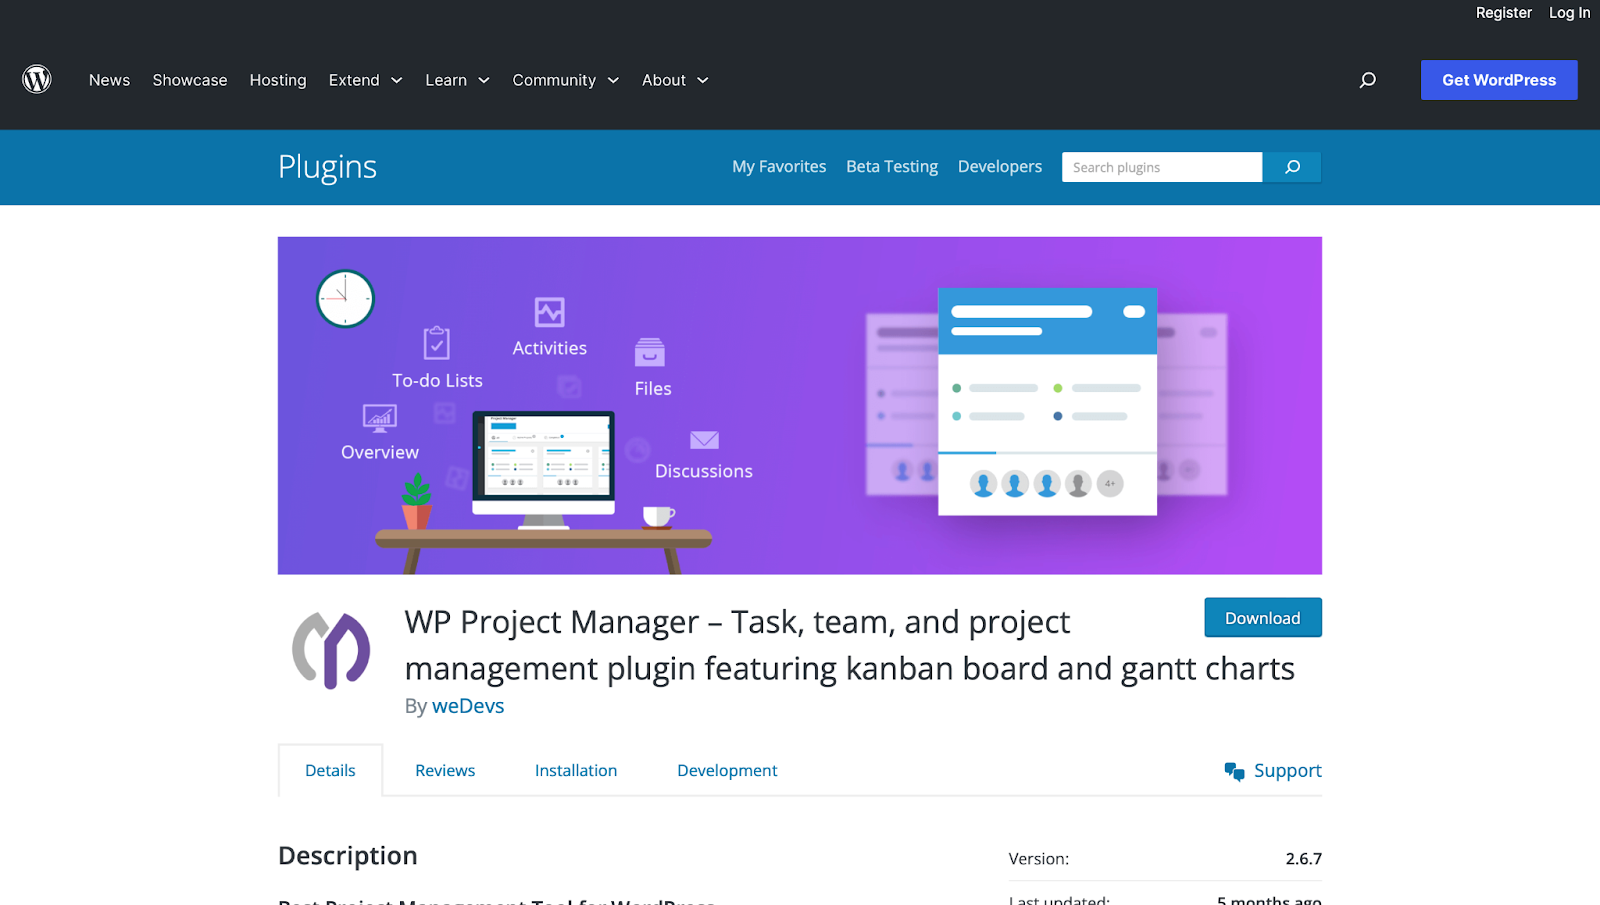Screen dimensions: 1600x905
Task: Click the Register link
Action: point(1504,13)
